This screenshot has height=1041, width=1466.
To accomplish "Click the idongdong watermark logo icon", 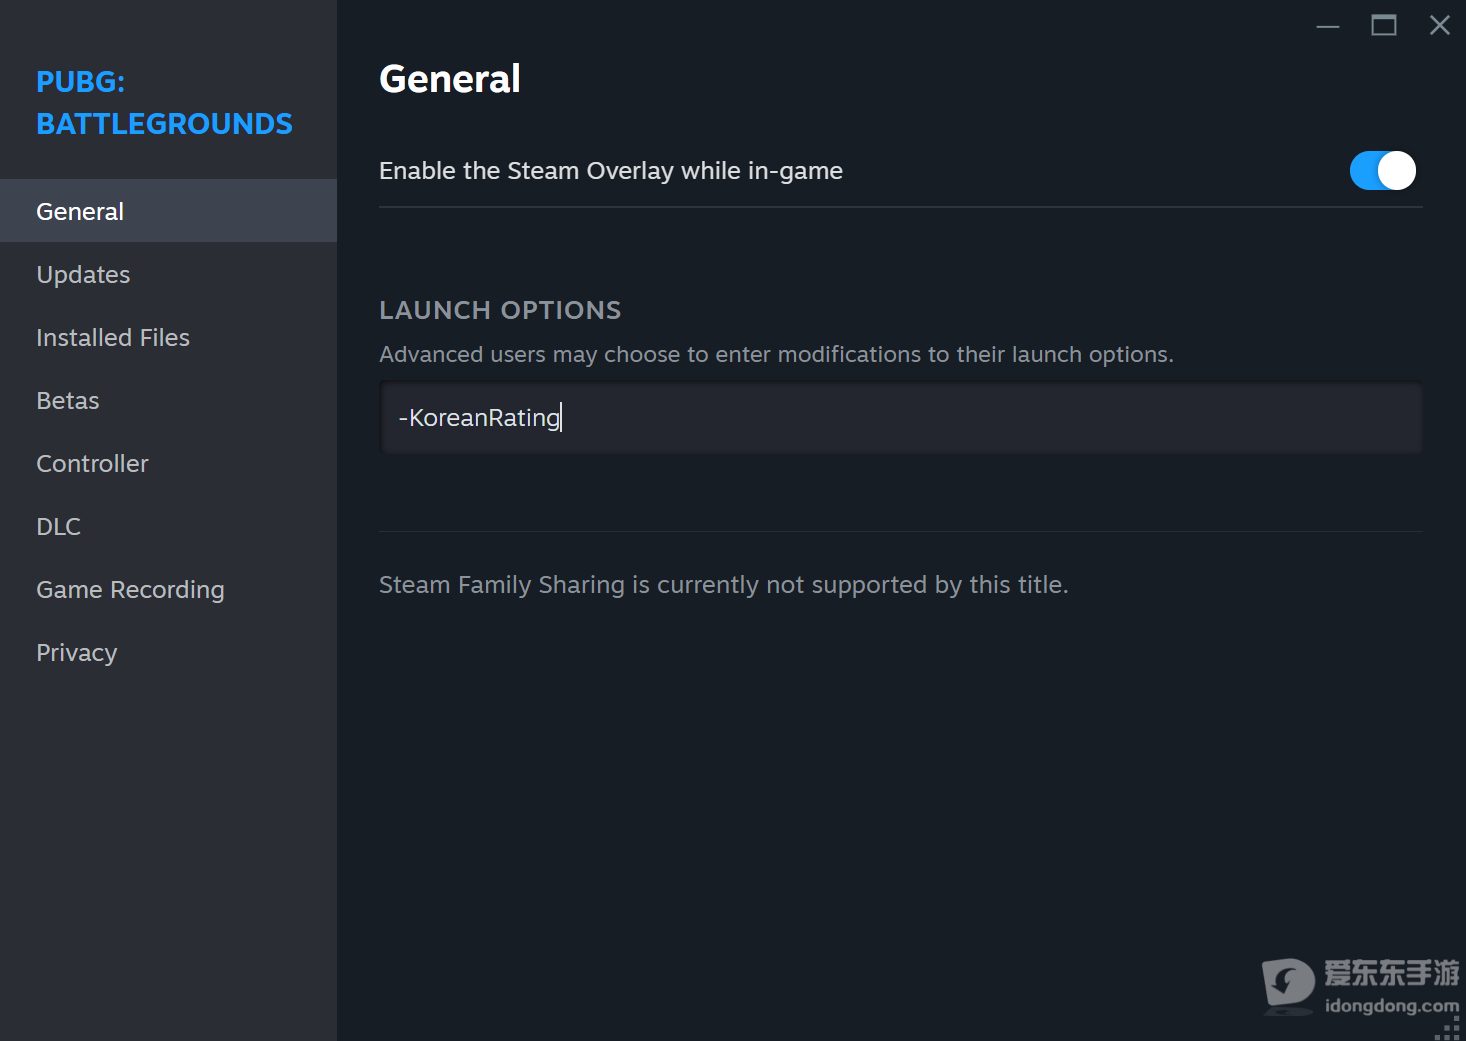I will click(x=1289, y=986).
